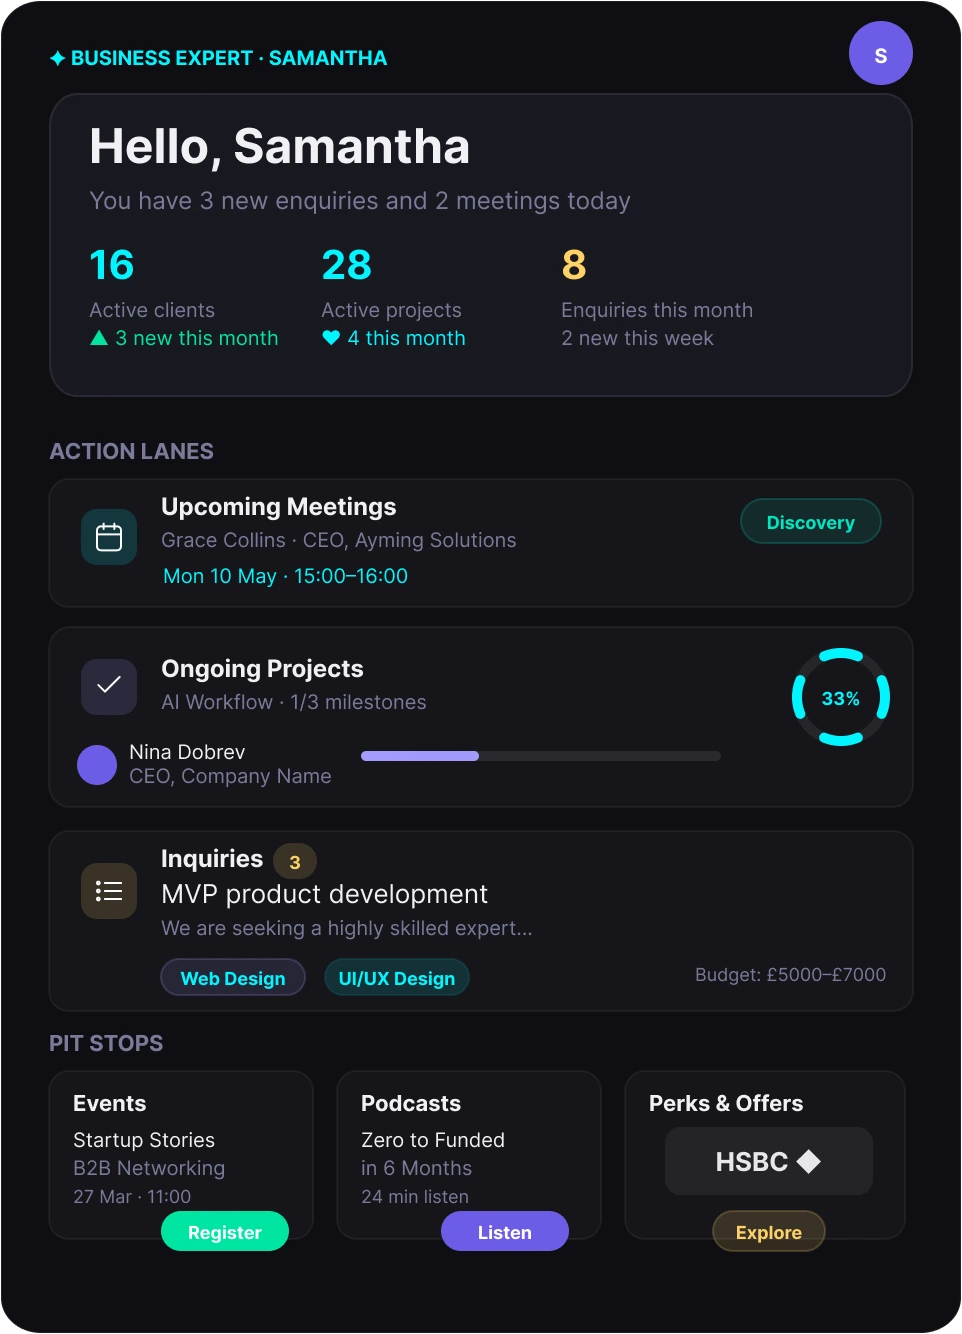This screenshot has height=1334, width=962.
Task: Click the checkmark icon for Ongoing Projects
Action: pos(109,686)
